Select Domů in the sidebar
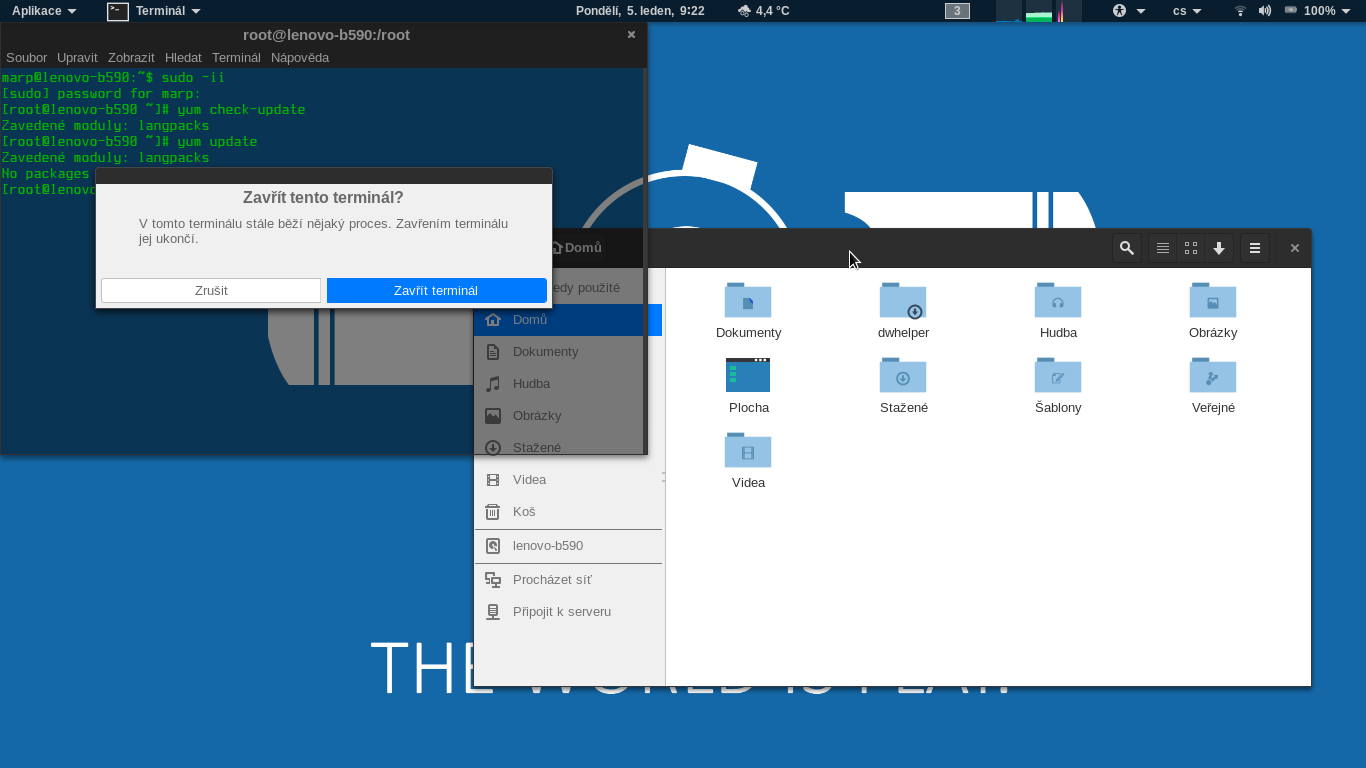Screen dimensions: 1366x768 click(567, 320)
